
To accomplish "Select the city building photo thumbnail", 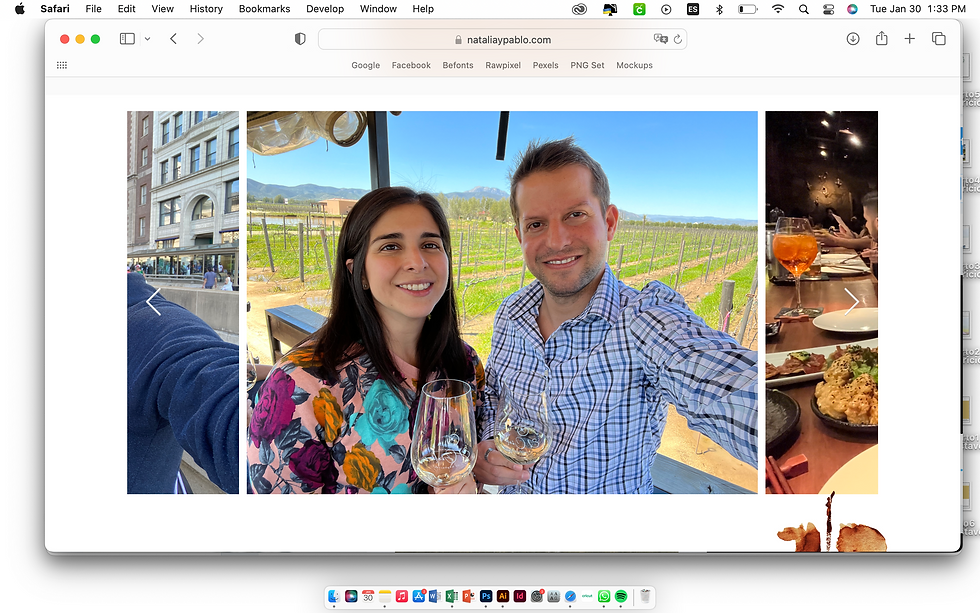I will pyautogui.click(x=183, y=302).
